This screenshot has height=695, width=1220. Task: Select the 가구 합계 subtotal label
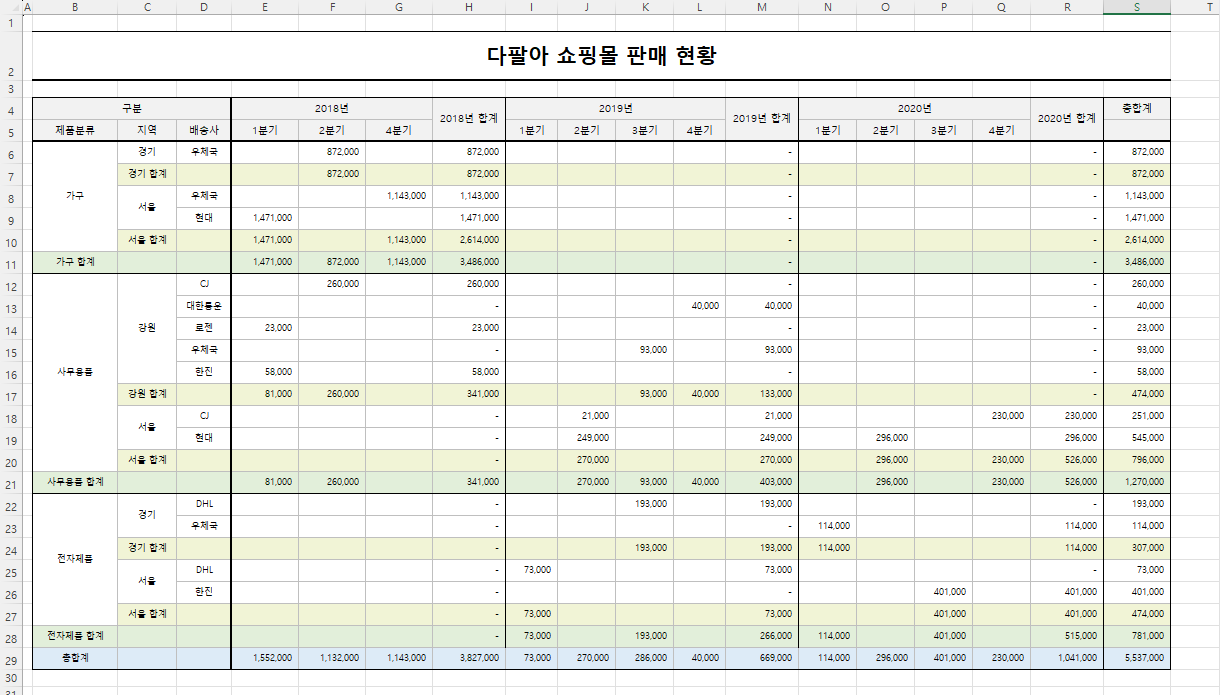[x=75, y=262]
